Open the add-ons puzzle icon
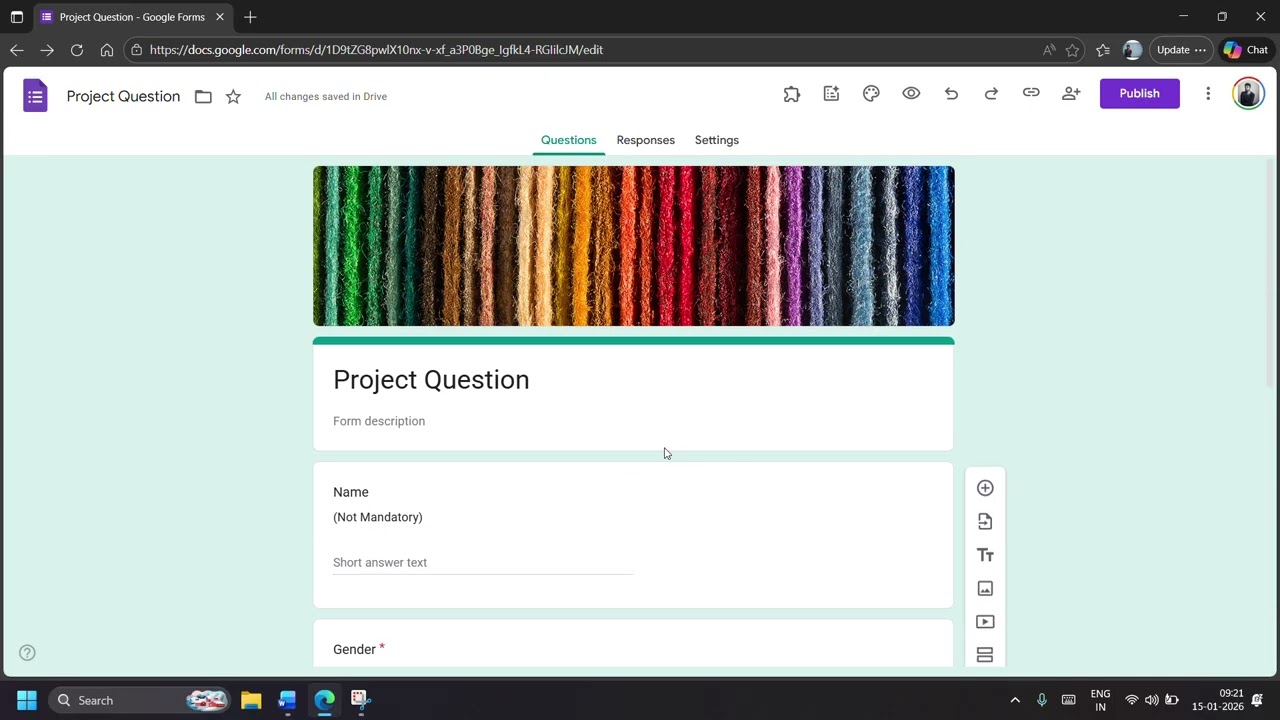The image size is (1280, 720). click(x=791, y=93)
